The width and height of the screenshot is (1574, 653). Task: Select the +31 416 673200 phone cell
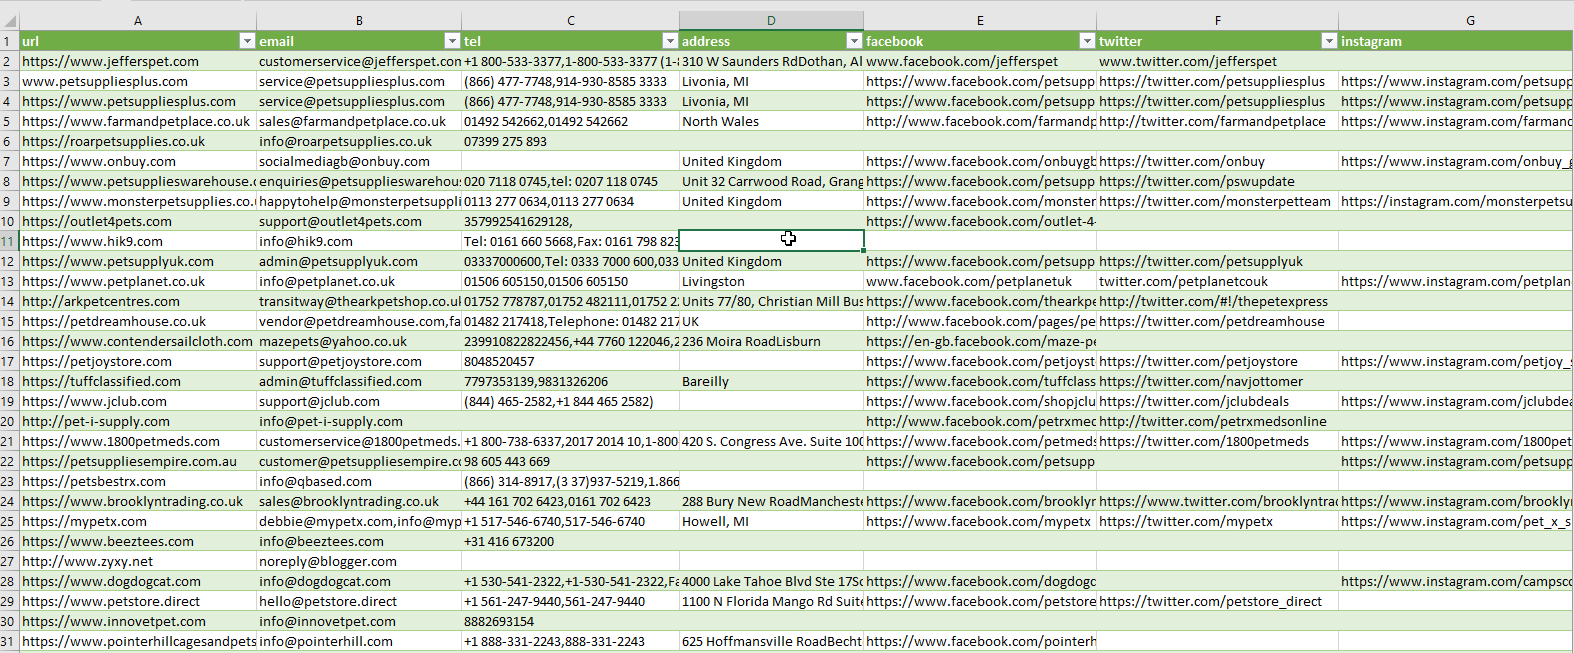pos(570,541)
